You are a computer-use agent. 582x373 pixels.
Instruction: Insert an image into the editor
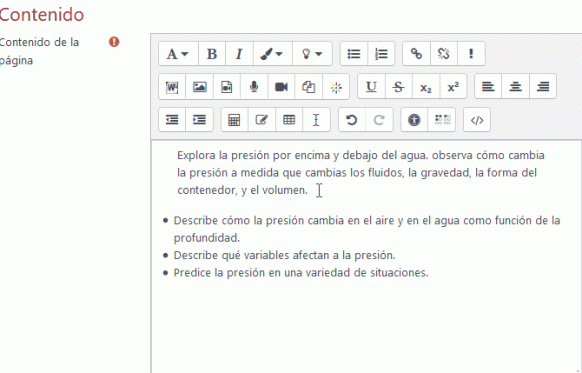[x=199, y=86]
